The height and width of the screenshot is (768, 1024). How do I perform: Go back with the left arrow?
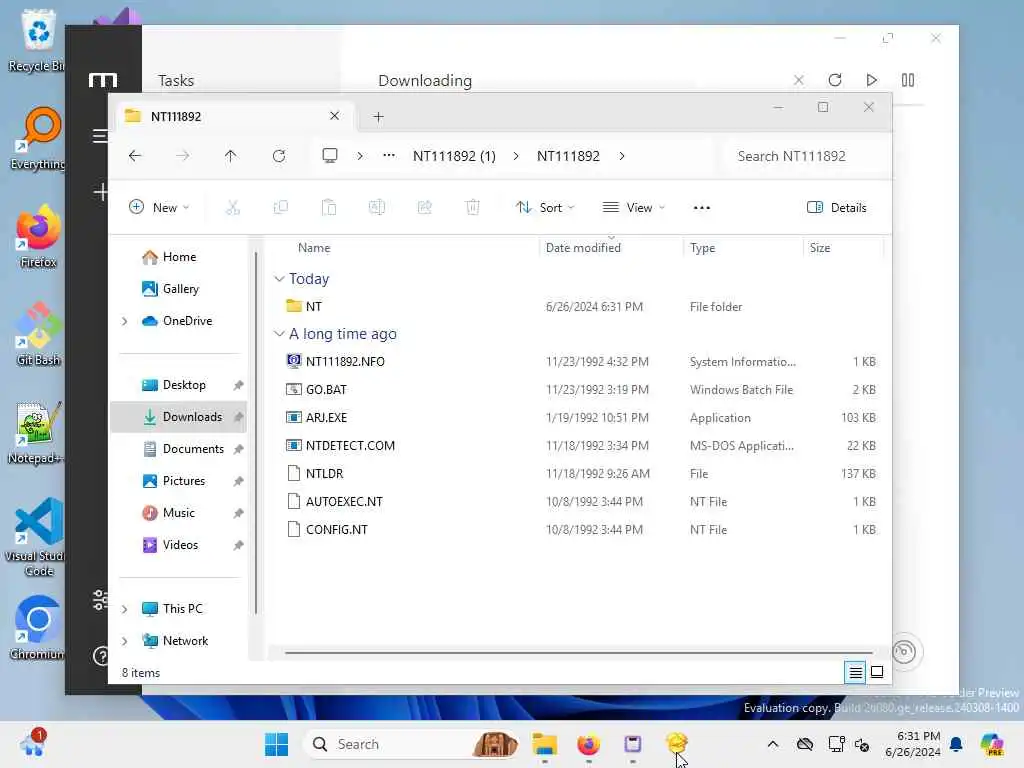pyautogui.click(x=135, y=156)
